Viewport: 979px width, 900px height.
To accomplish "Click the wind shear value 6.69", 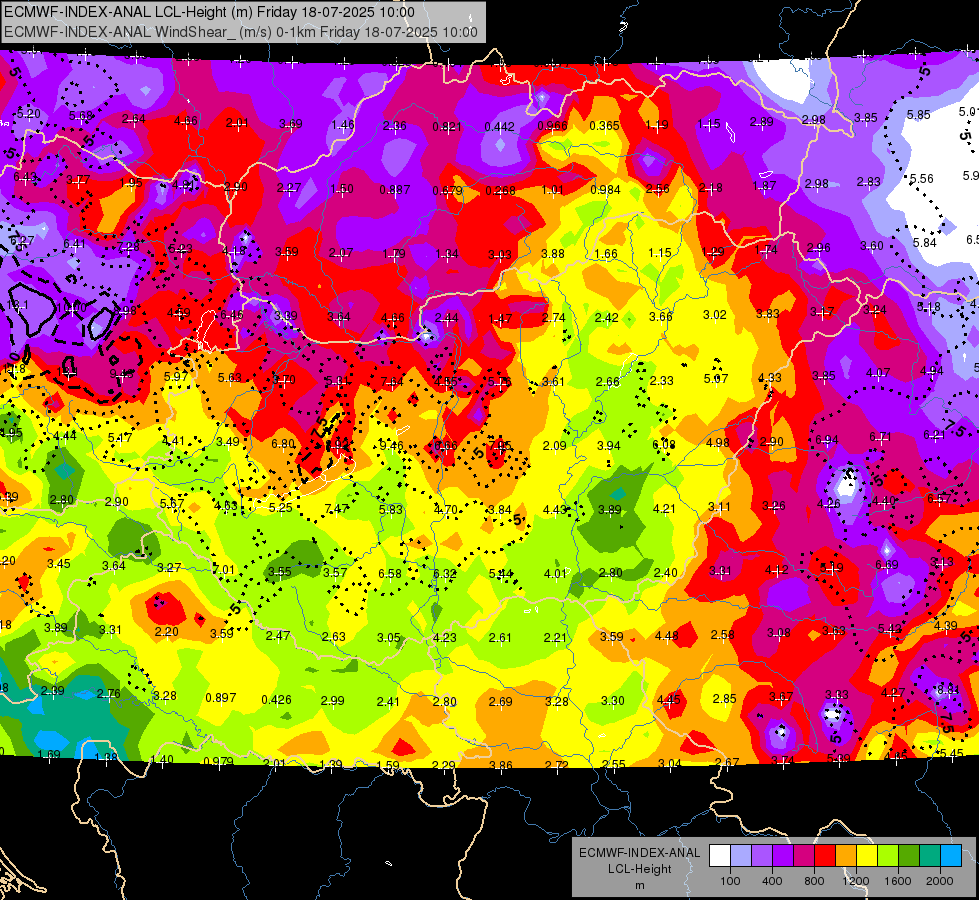I will (x=887, y=565).
